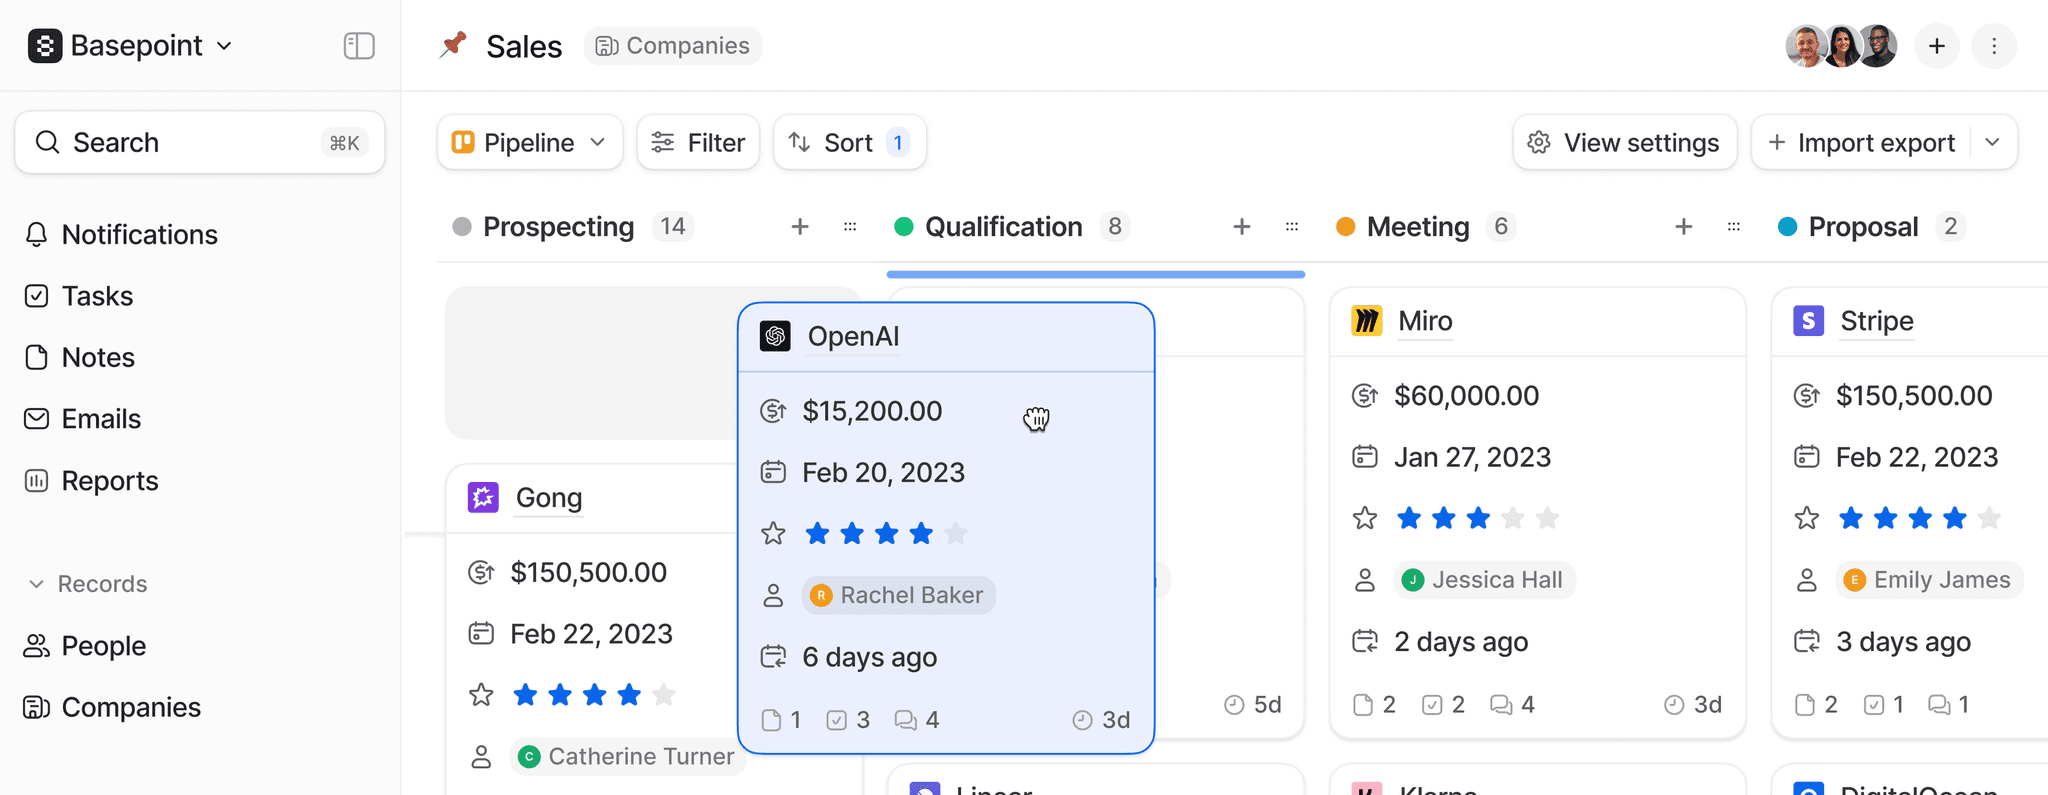Click the Proposal column title
2048x795 pixels.
1863,227
